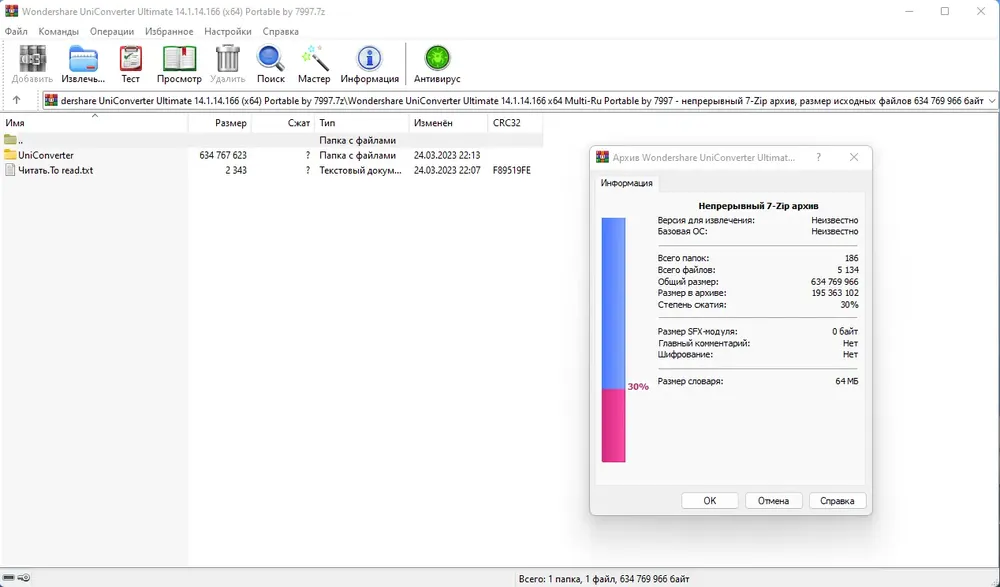
Task: Click the Справка button in dialog
Action: 837,501
